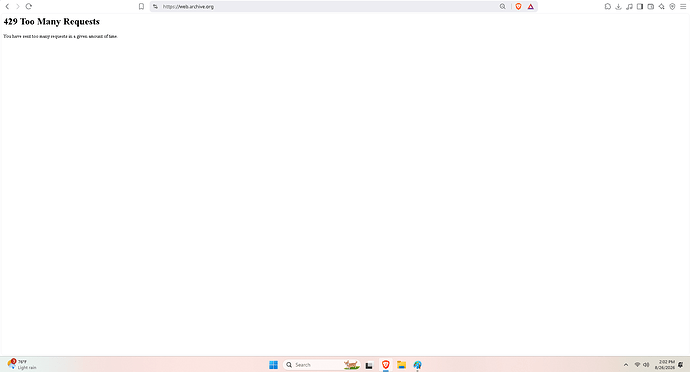The image size is (690, 372).
Task: Select the Brave browser taskbar icon
Action: click(385, 365)
